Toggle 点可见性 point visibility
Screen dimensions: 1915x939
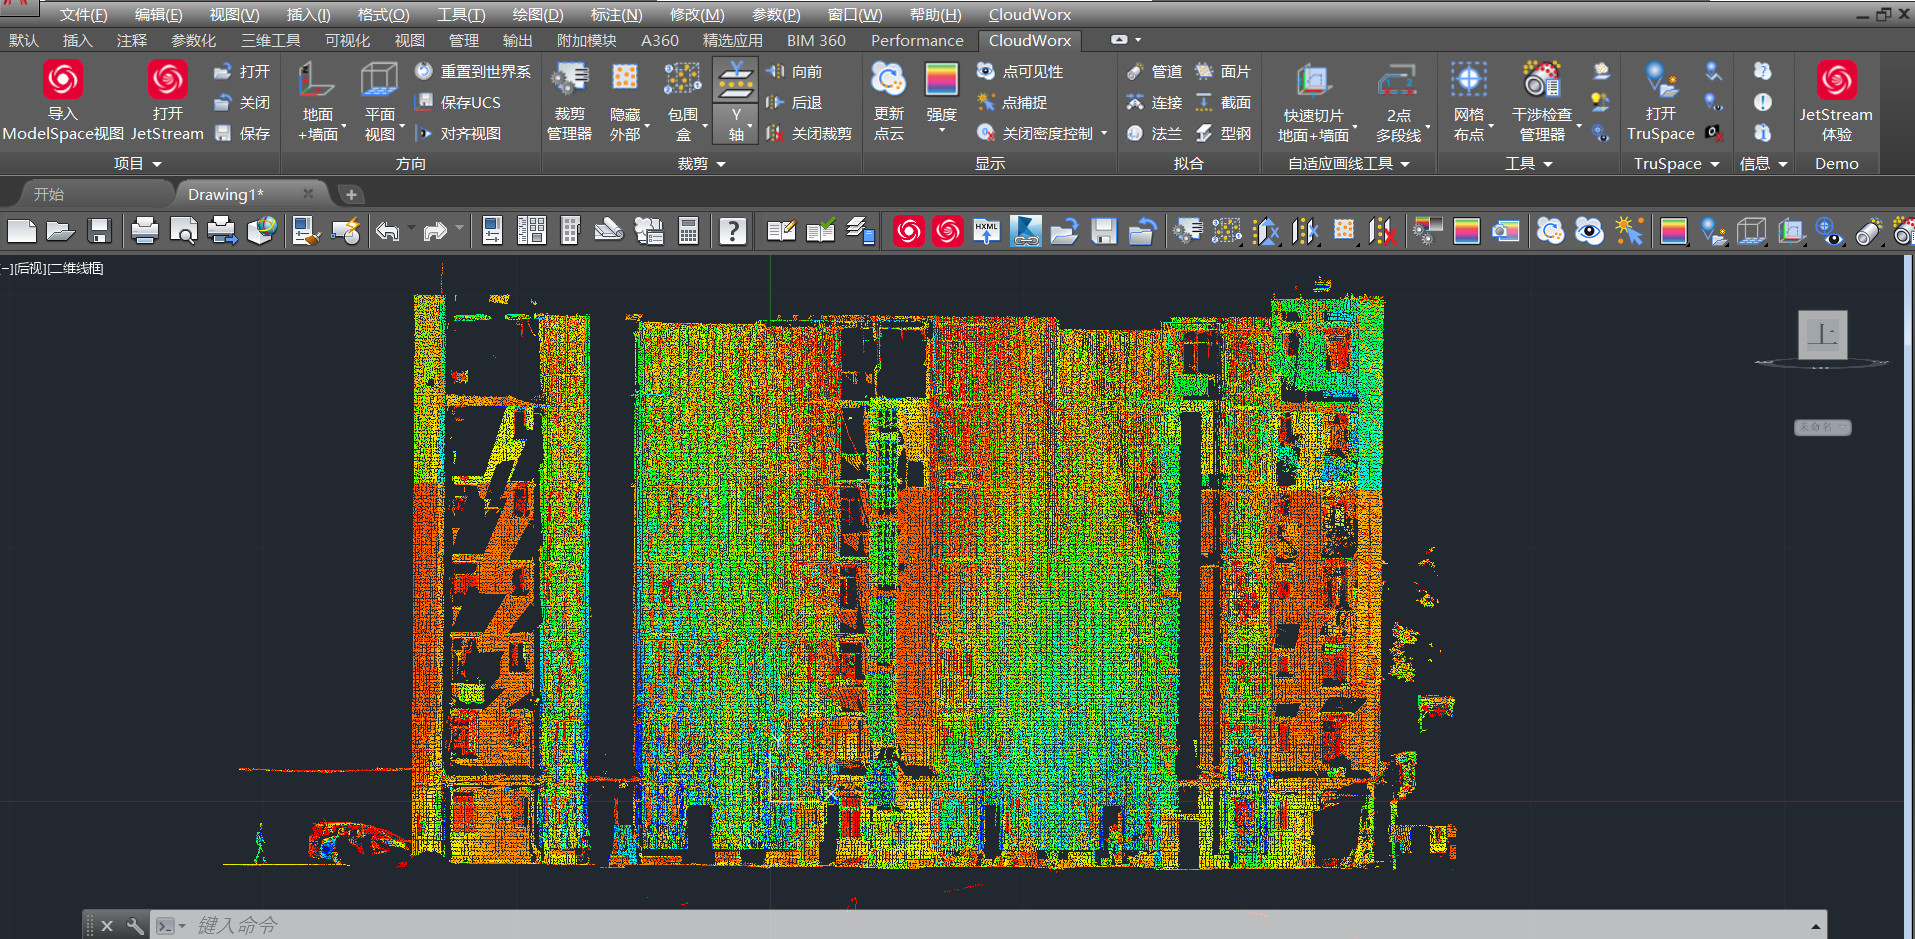(x=1020, y=71)
